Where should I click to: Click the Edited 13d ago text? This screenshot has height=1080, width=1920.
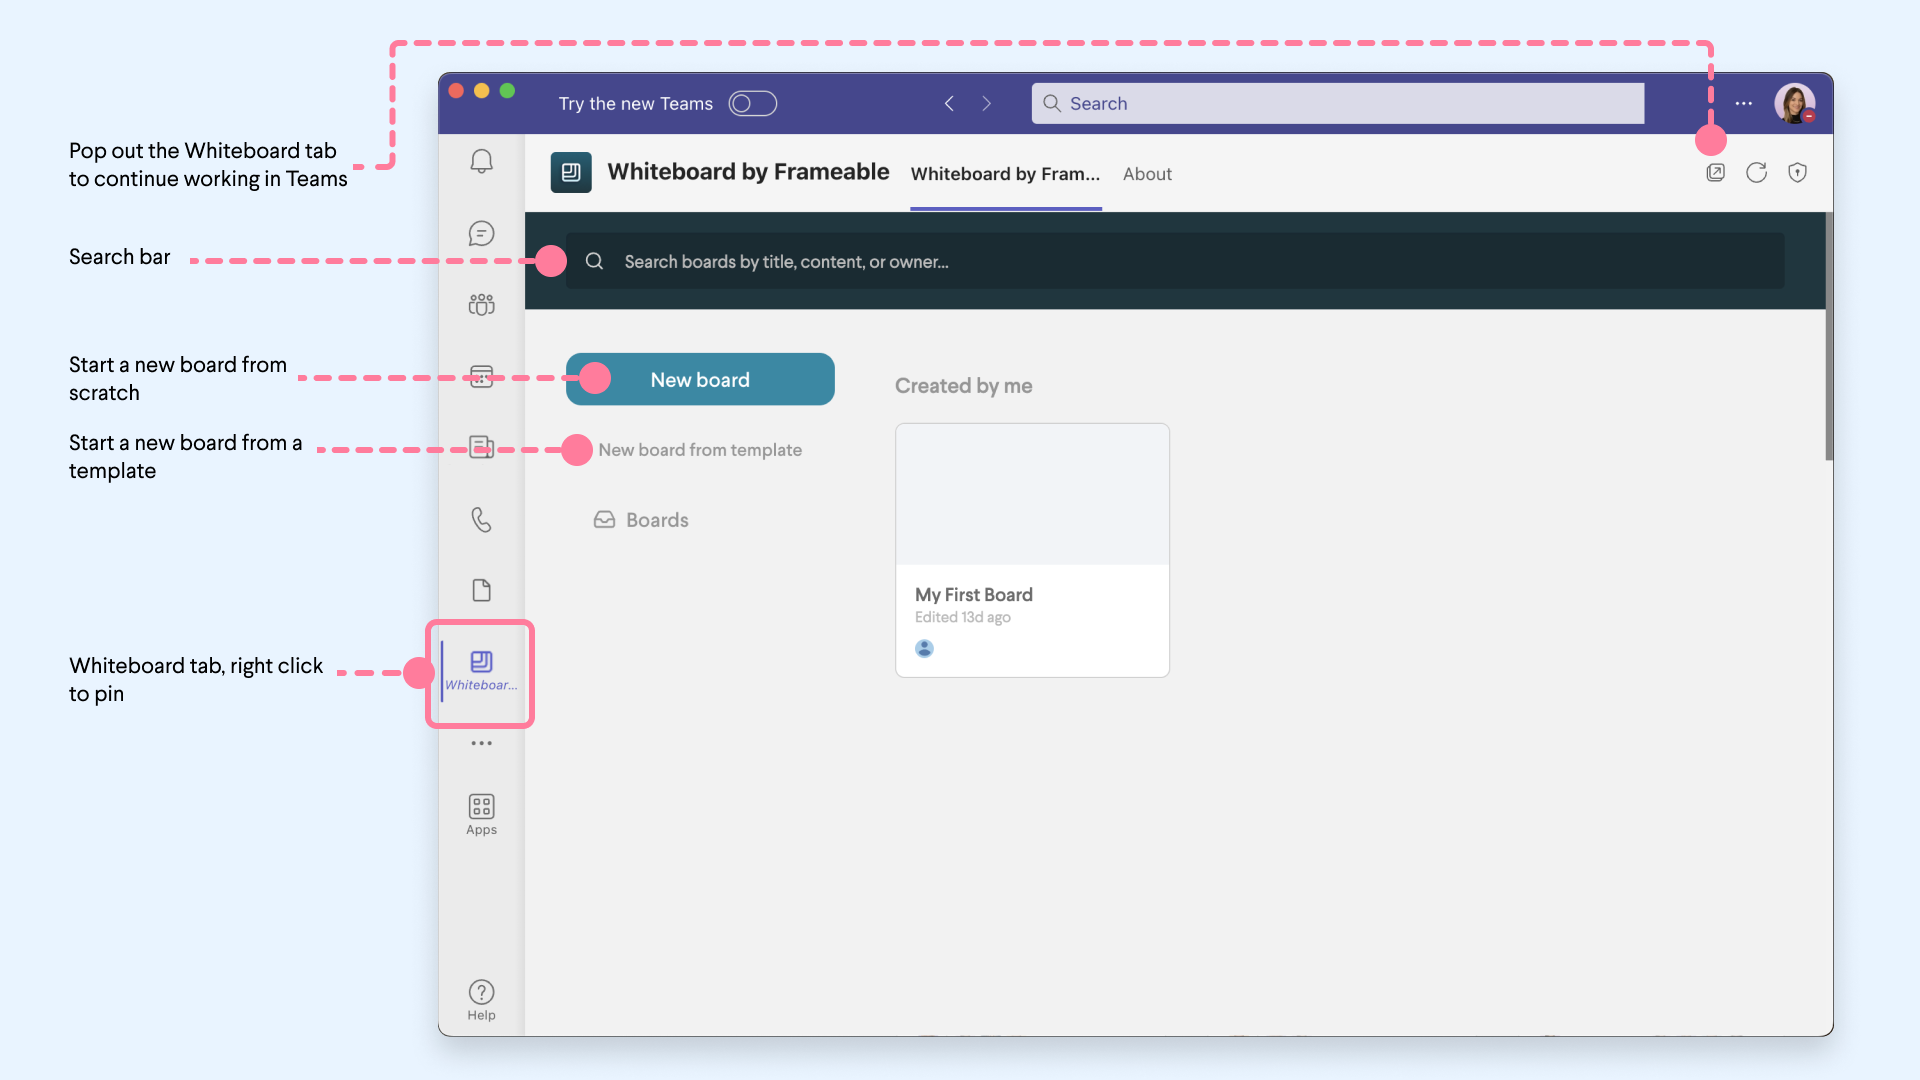click(962, 618)
